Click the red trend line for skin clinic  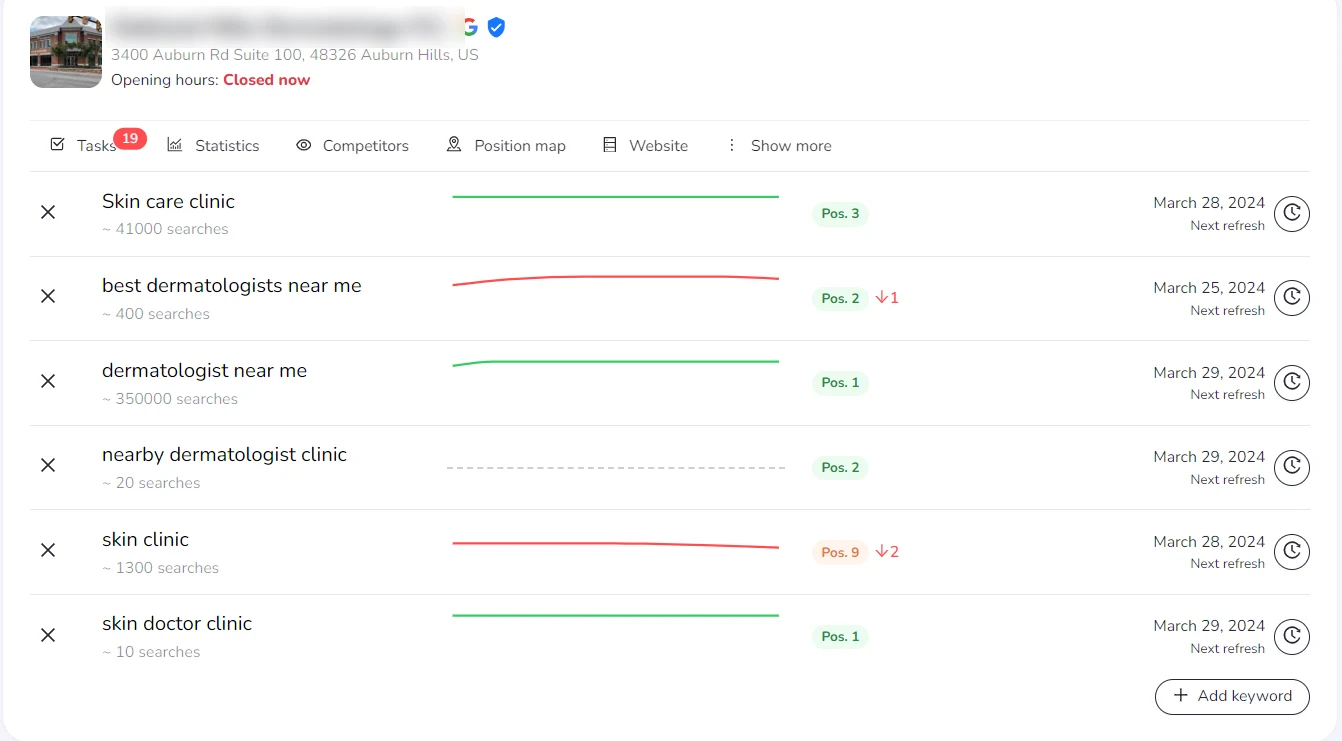point(615,545)
